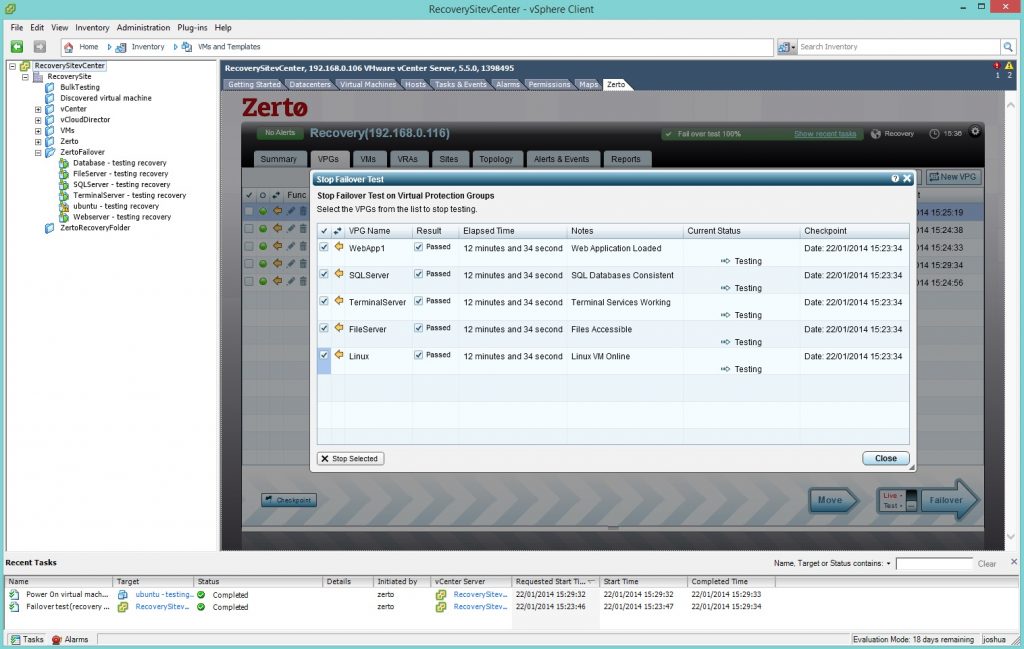Click the WebApp1 row direction arrow icon
Image resolution: width=1024 pixels, height=649 pixels.
tap(339, 247)
